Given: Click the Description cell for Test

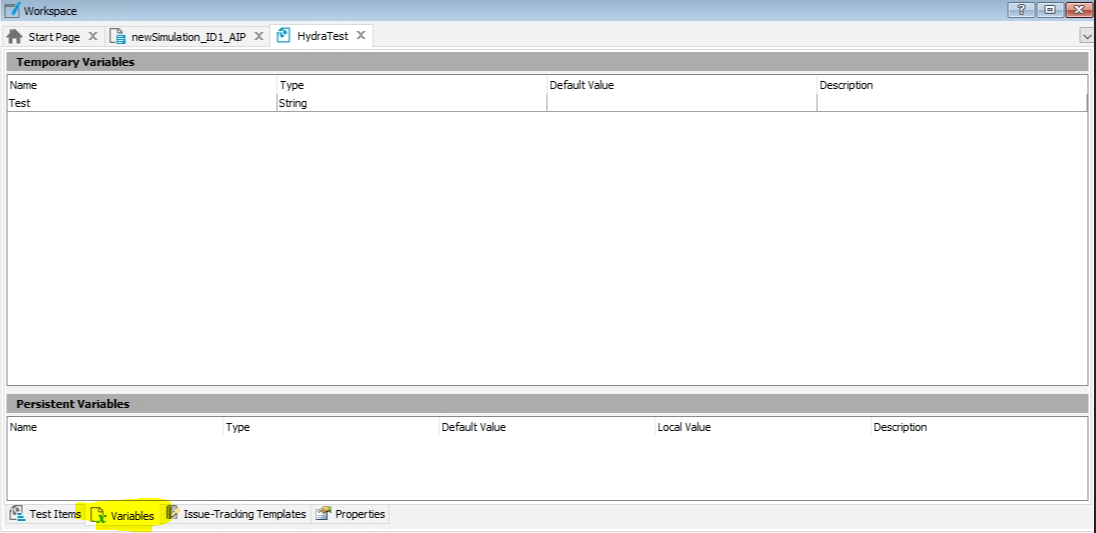Looking at the screenshot, I should pos(951,103).
